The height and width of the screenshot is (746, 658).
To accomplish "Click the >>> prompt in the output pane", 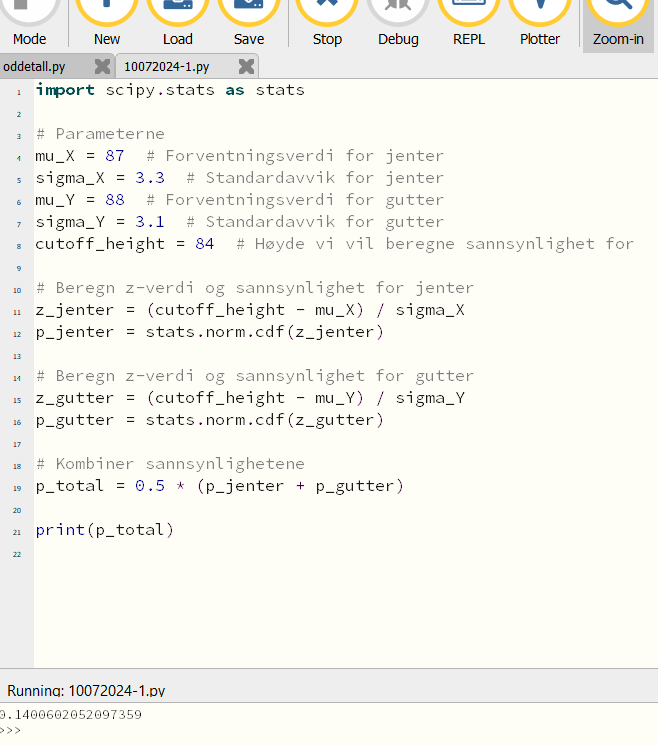I will pyautogui.click(x=11, y=731).
